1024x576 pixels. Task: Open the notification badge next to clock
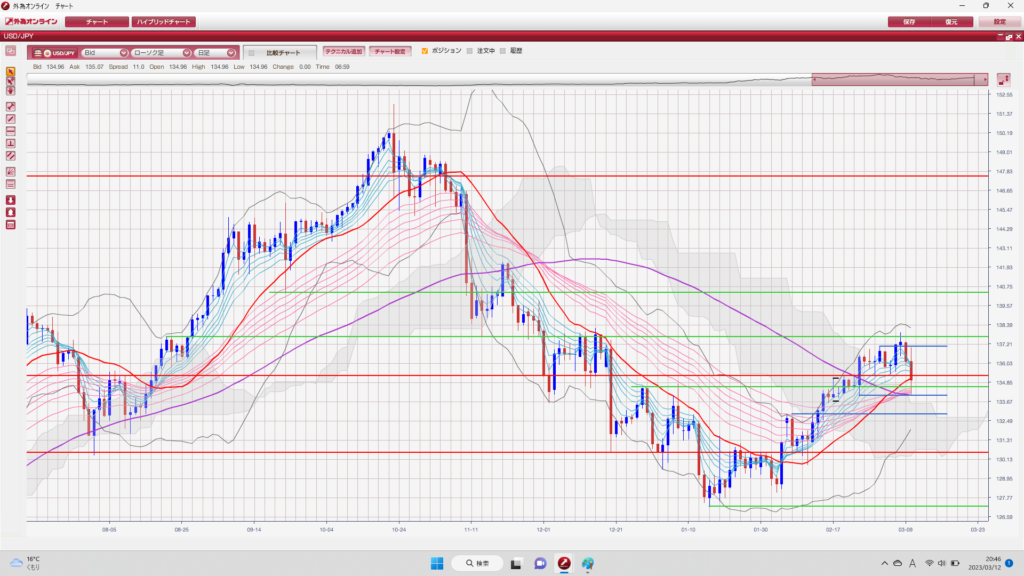pyautogui.click(x=1009, y=563)
